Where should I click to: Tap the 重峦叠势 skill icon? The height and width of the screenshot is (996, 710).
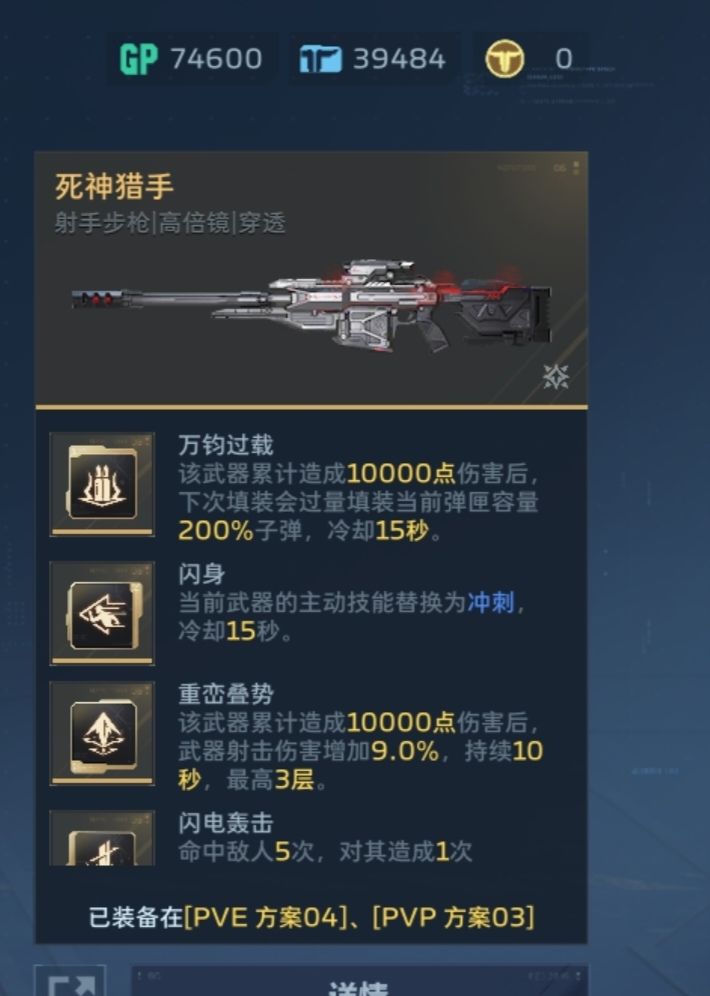[x=102, y=734]
